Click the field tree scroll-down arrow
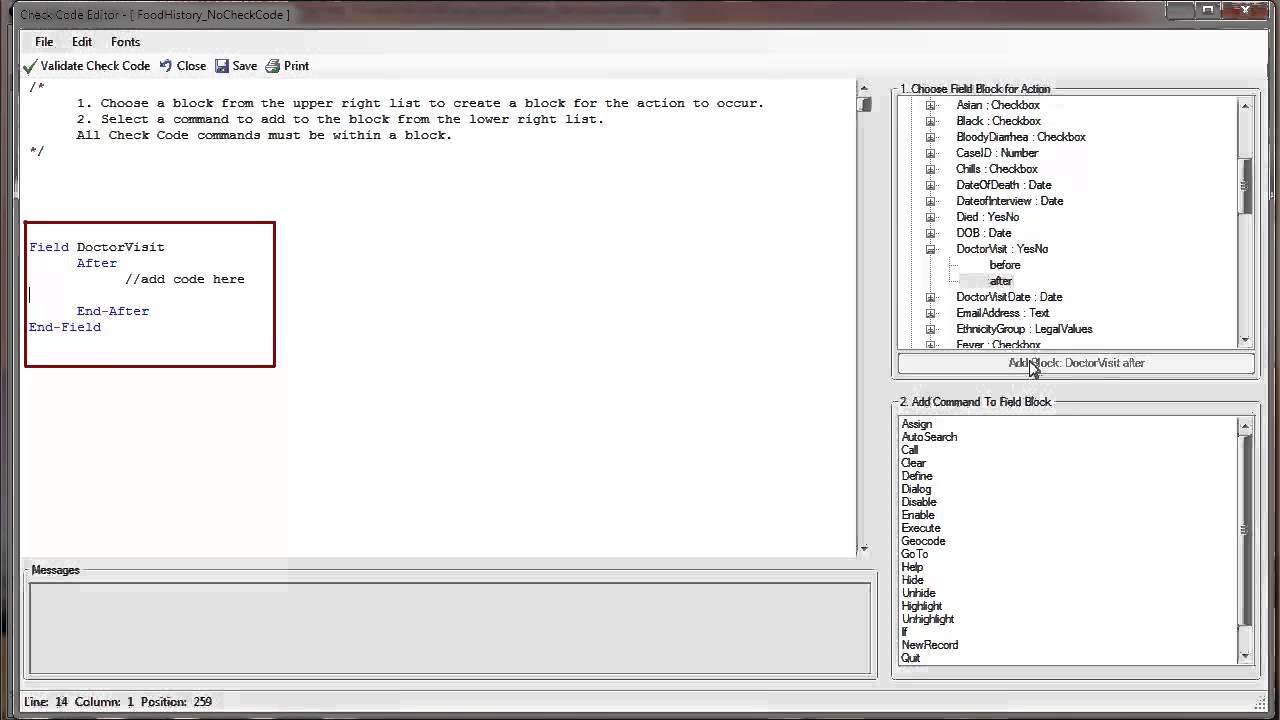 1246,340
